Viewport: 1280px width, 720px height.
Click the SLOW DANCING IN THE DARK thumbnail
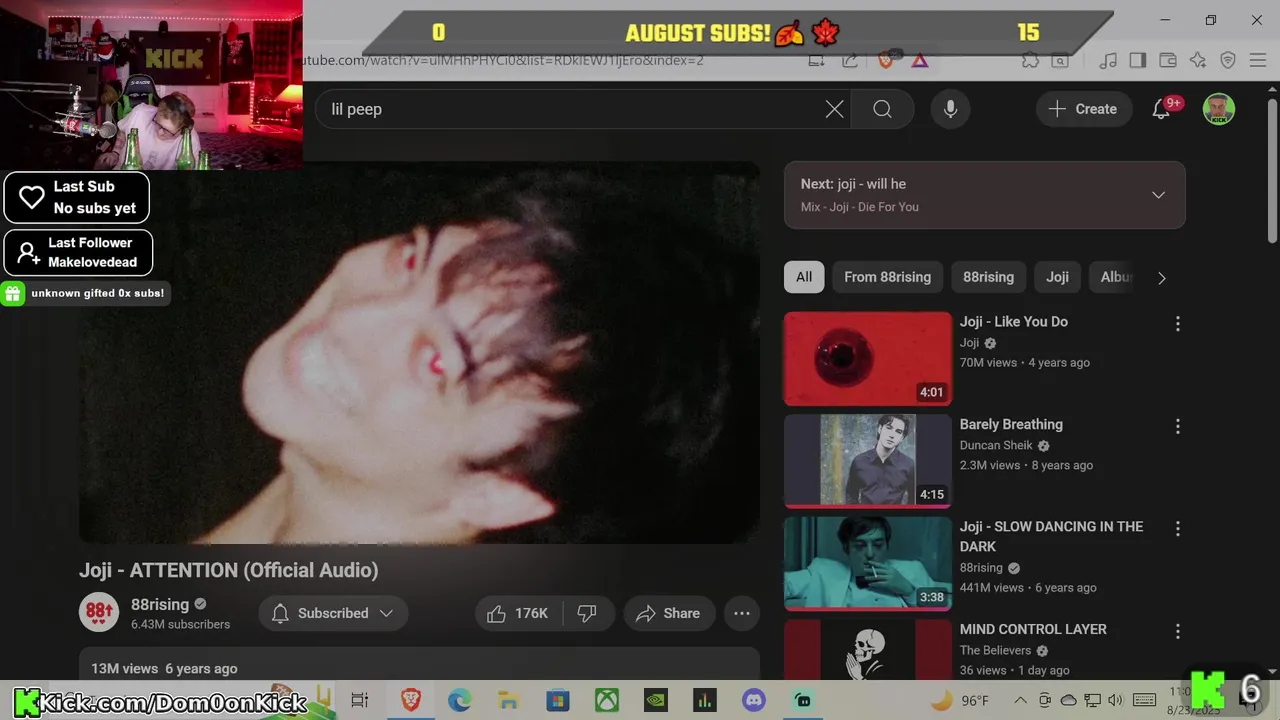pyautogui.click(x=868, y=563)
